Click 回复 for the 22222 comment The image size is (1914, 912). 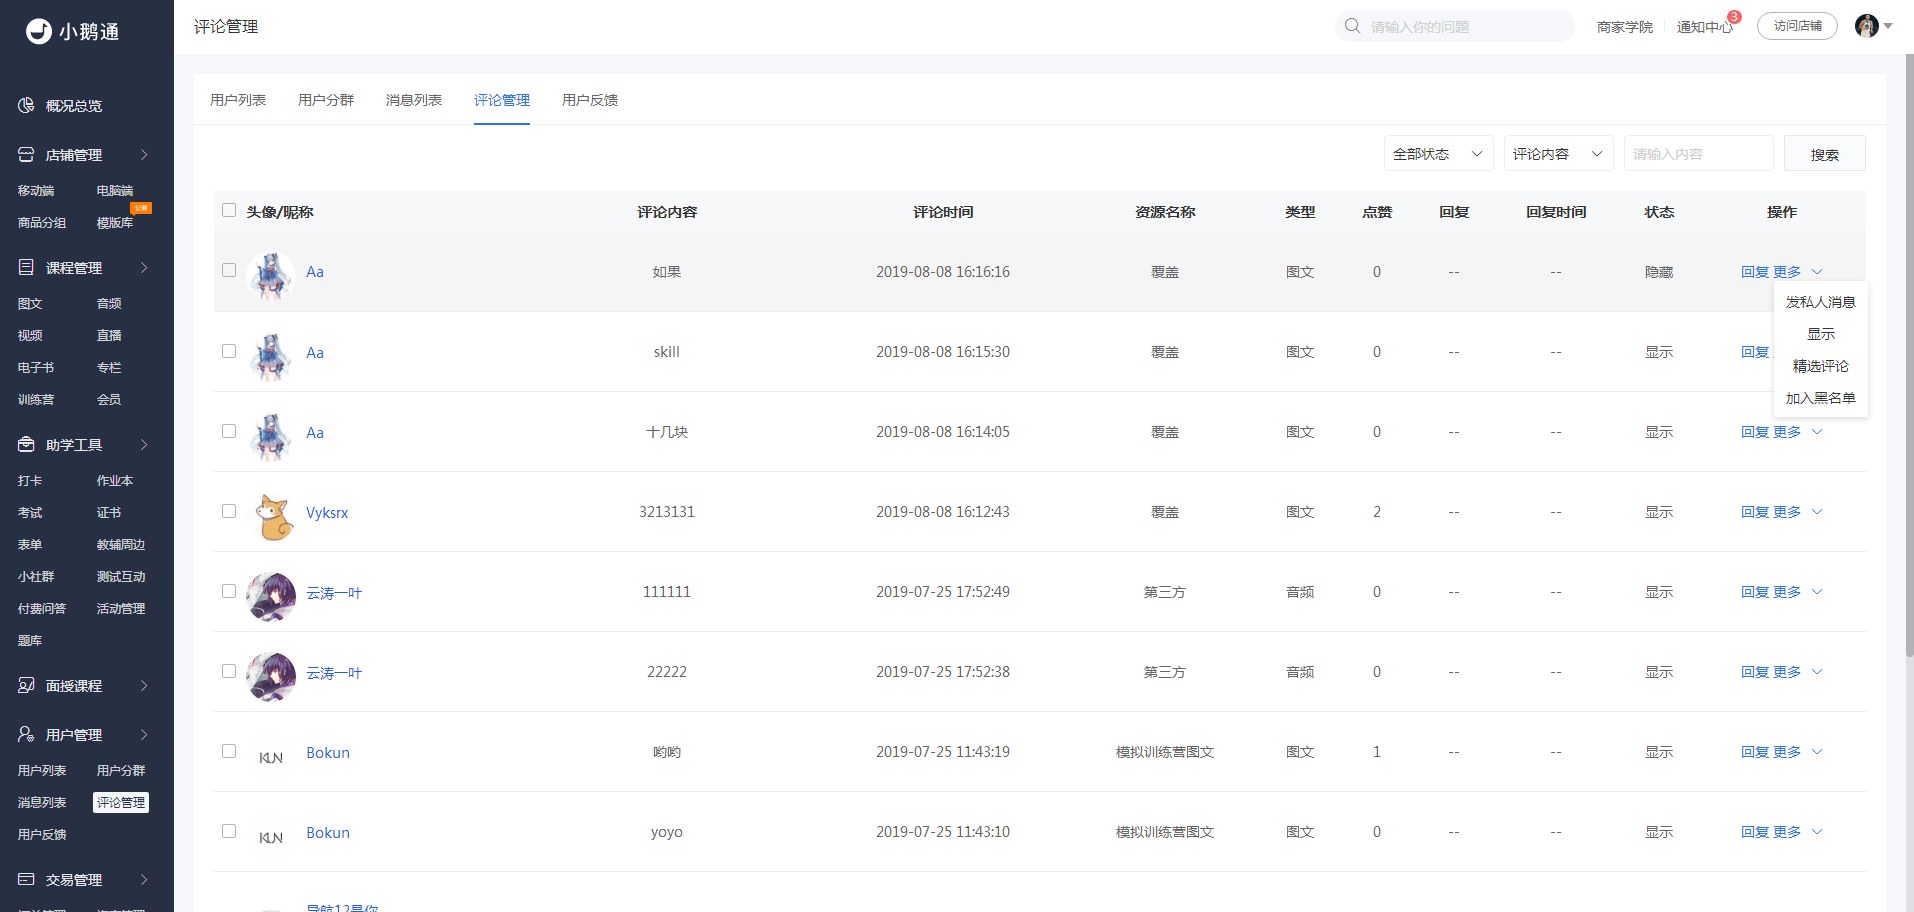pos(1754,672)
